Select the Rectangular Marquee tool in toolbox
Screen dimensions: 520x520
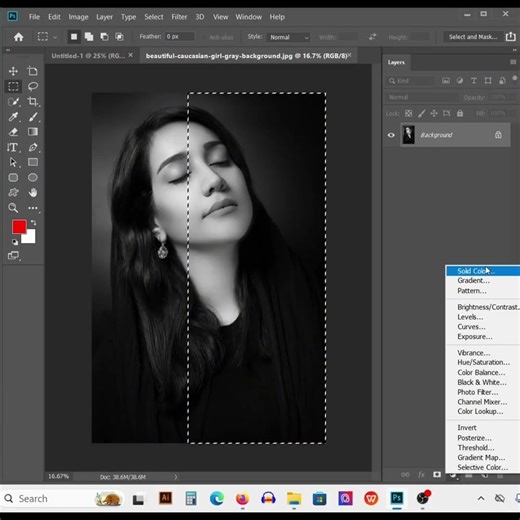[13, 86]
